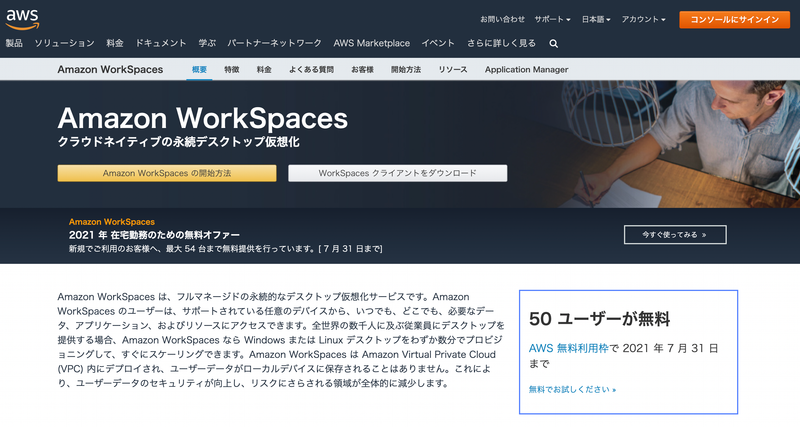Click the large Amazon WorkSpaces hero heading
800x427 pixels.
pos(203,118)
